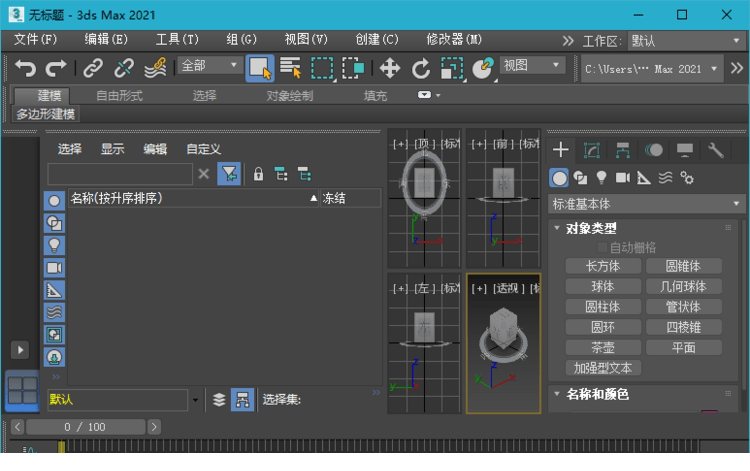Click the lock icon in Scene Explorer
Viewport: 750px width, 471px height.
tap(258, 174)
